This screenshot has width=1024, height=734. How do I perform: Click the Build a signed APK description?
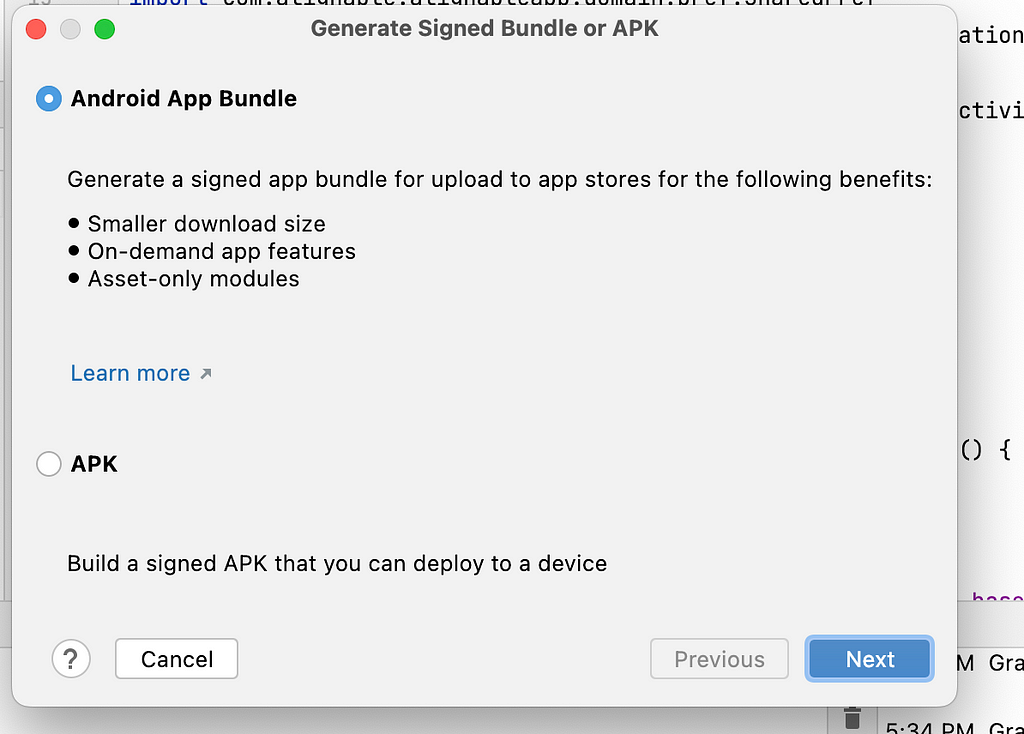tap(337, 564)
